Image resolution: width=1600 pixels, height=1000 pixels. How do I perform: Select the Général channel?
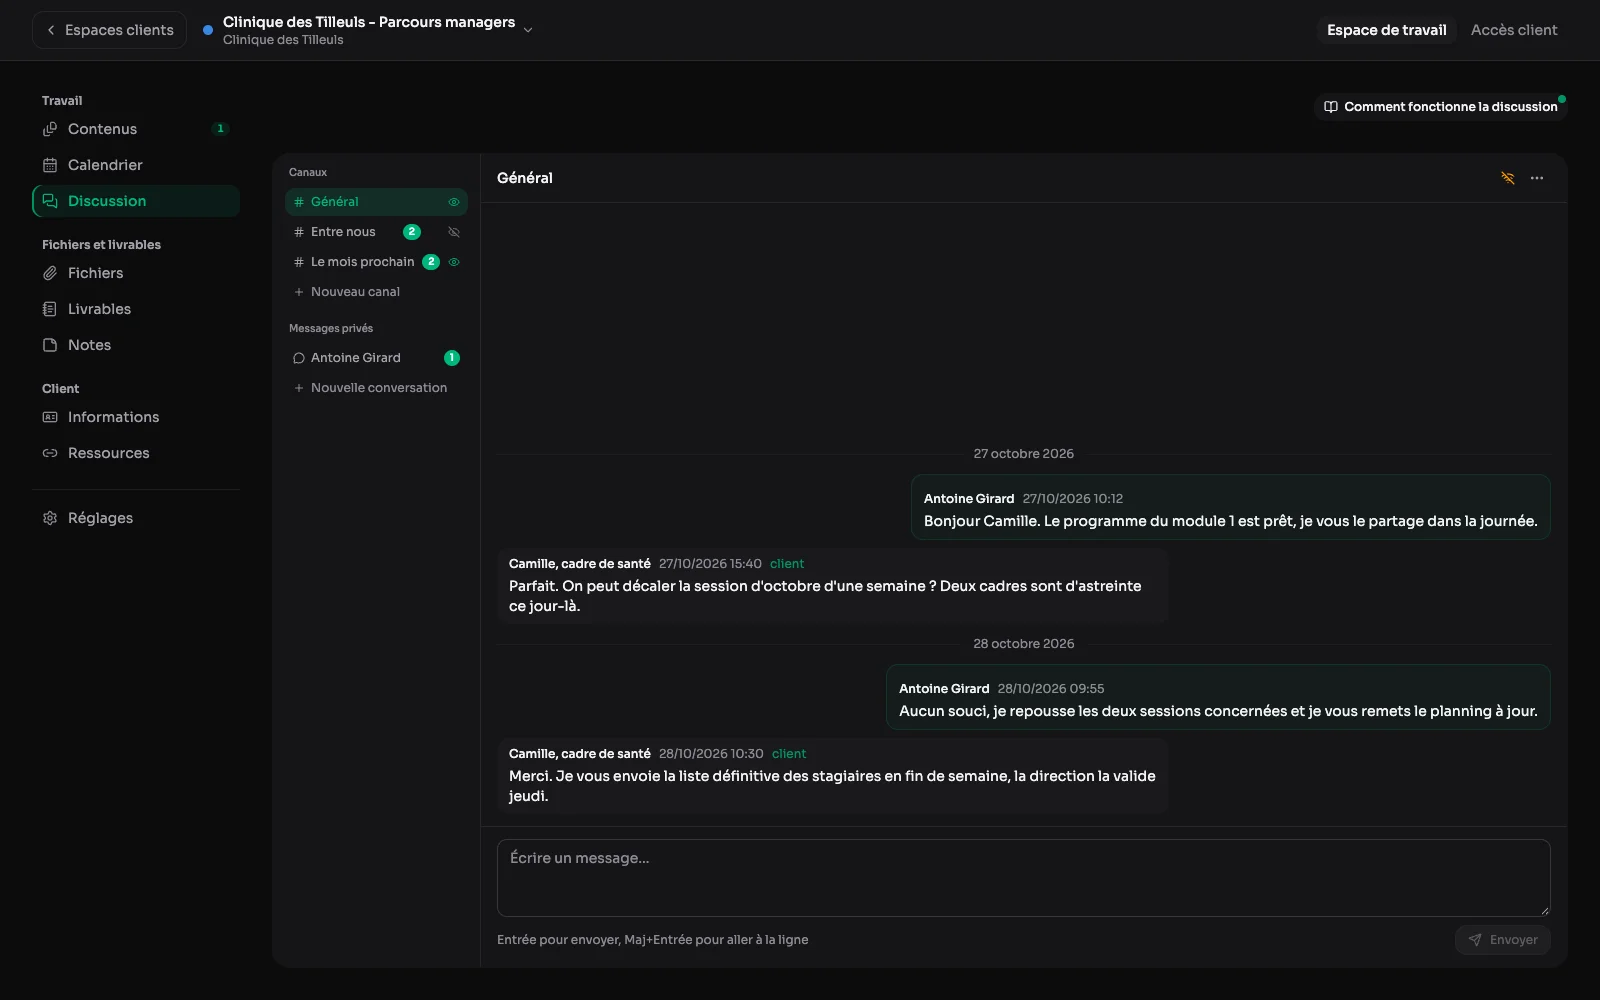(x=376, y=202)
